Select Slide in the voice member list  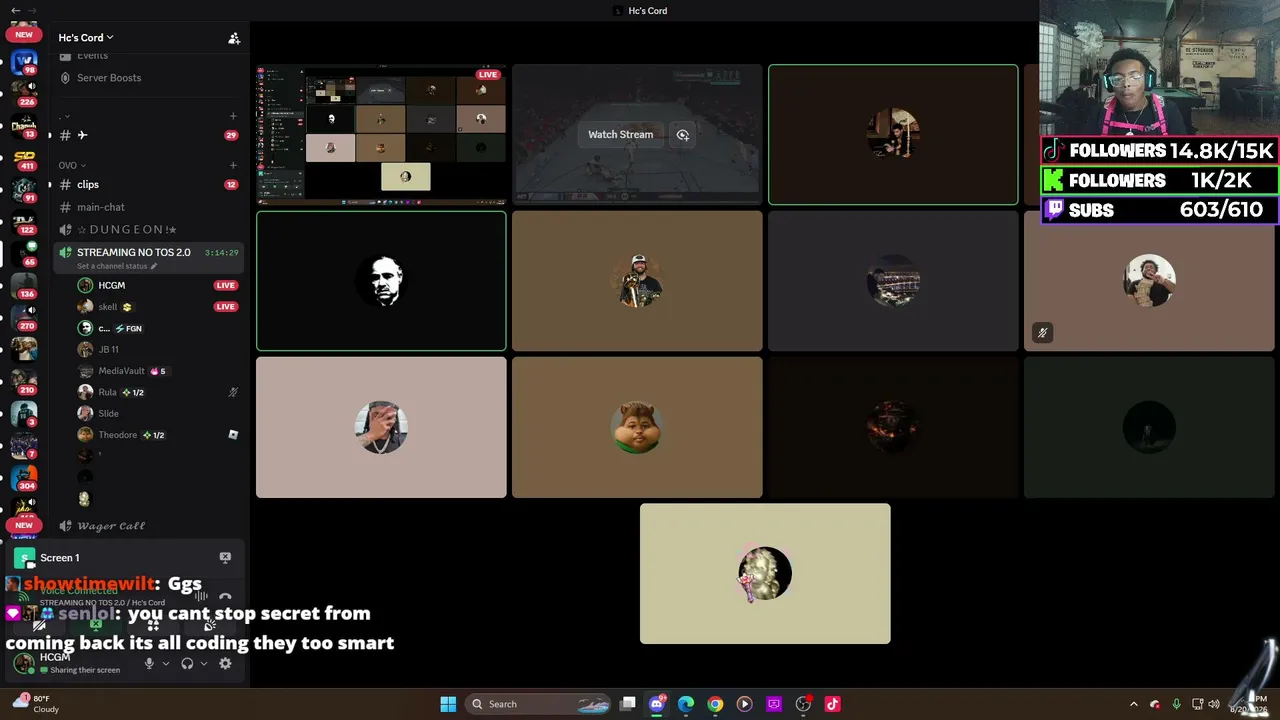[158, 414]
